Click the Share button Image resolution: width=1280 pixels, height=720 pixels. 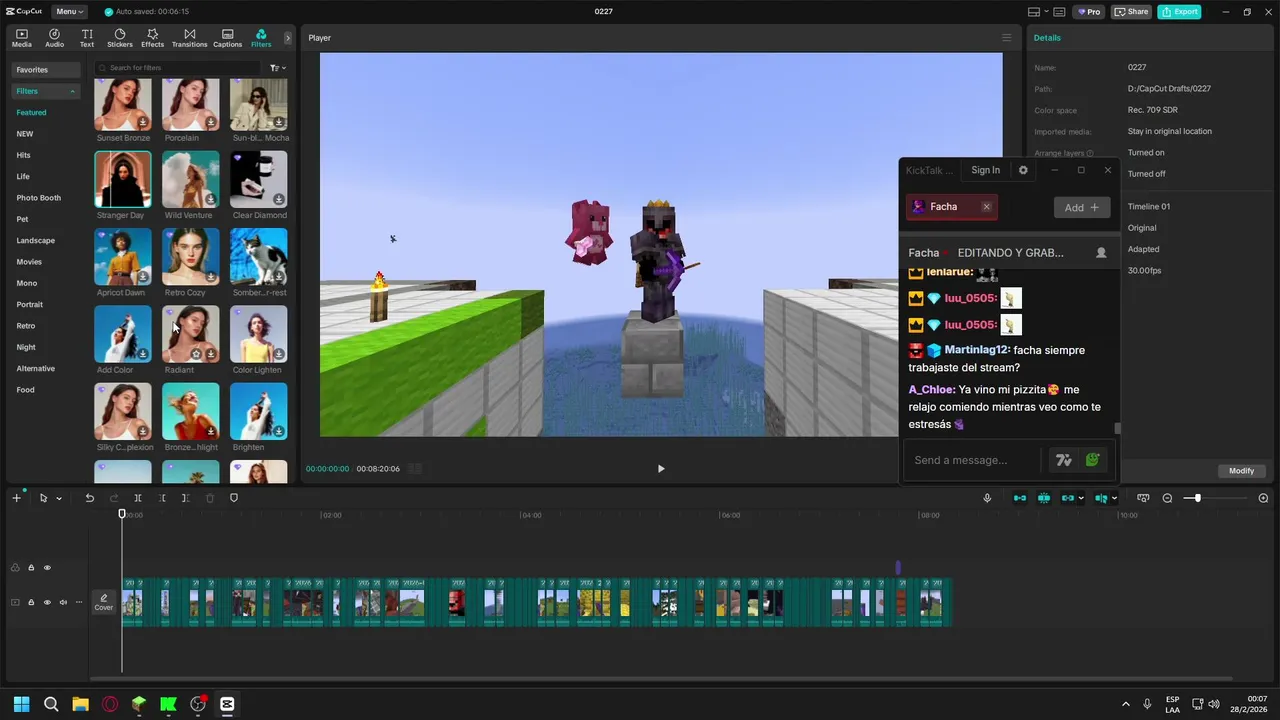pos(1131,12)
